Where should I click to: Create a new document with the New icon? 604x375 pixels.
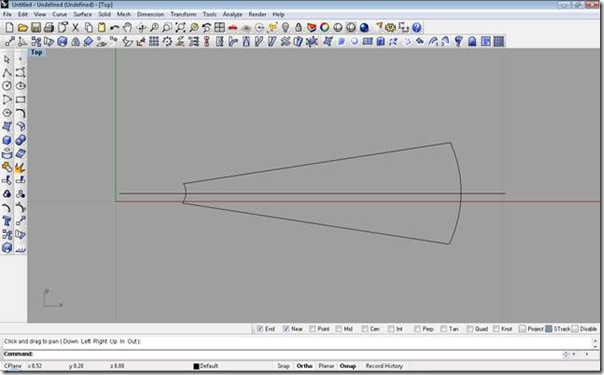click(9, 27)
